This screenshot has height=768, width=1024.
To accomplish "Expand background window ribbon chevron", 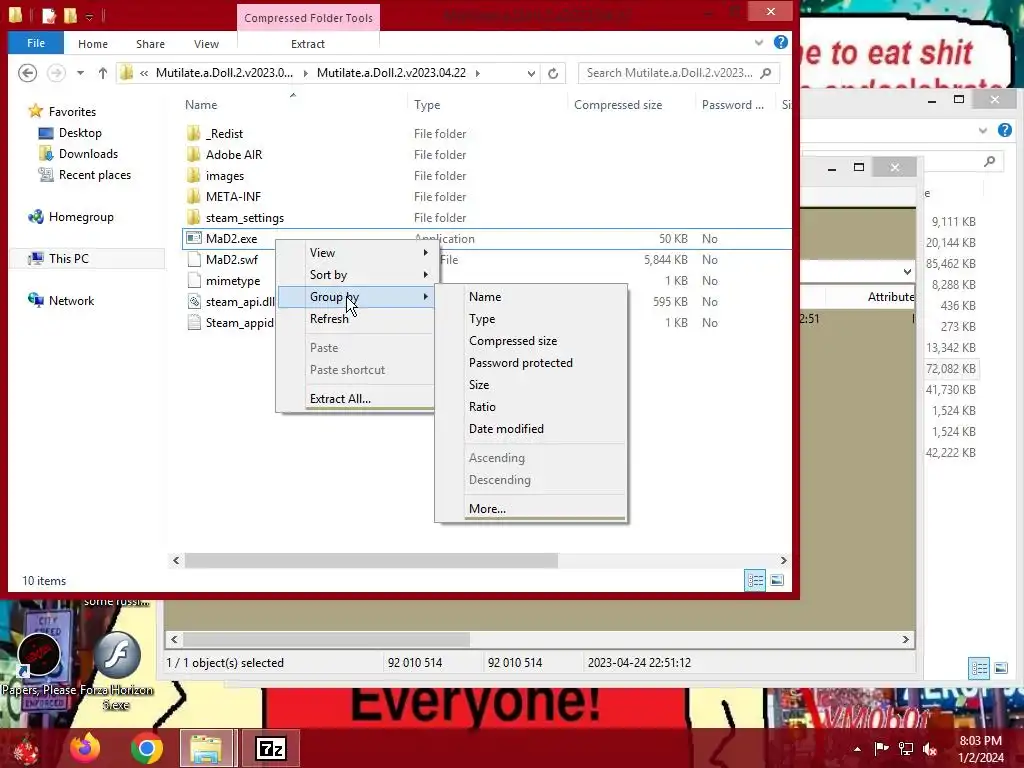I will point(983,130).
